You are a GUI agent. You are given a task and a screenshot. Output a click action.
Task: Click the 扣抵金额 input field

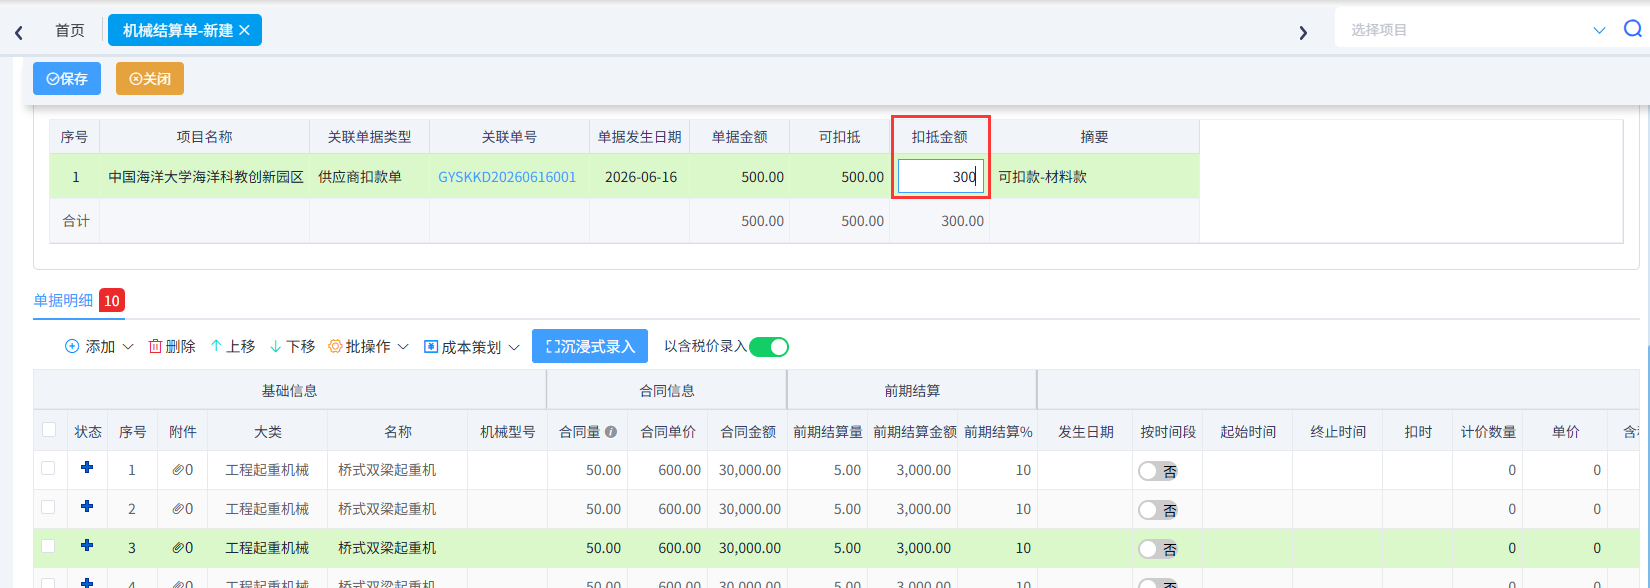pos(941,177)
